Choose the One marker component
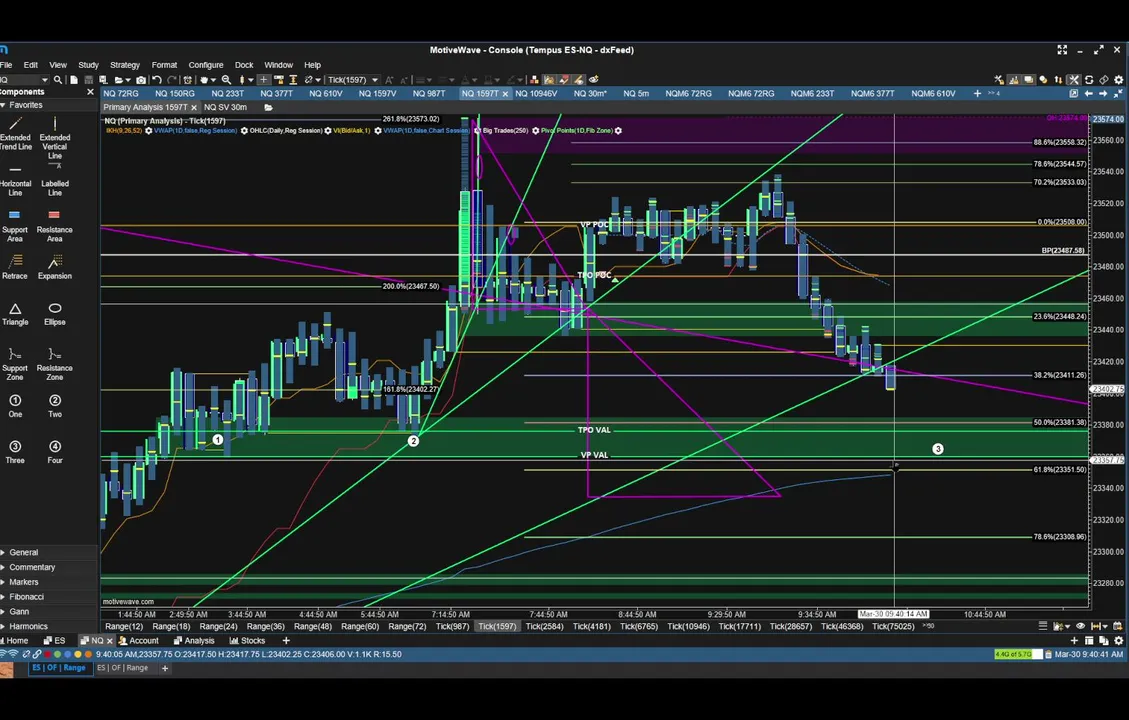This screenshot has width=1129, height=720. [15, 406]
